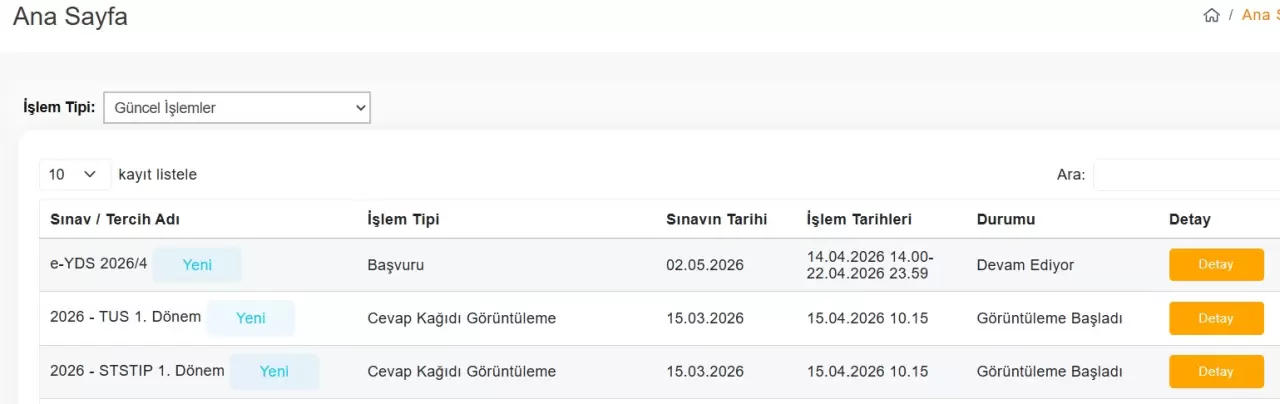Click the Yeni badge next to e-YDS 2026/4
This screenshot has height=404, width=1280.
(197, 265)
